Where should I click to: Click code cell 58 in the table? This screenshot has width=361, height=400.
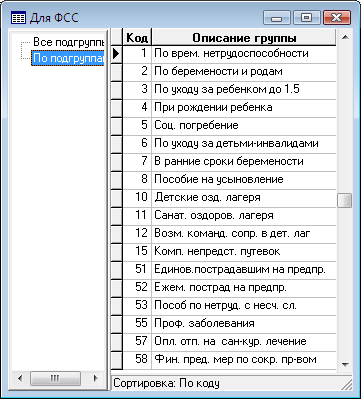coord(137,360)
